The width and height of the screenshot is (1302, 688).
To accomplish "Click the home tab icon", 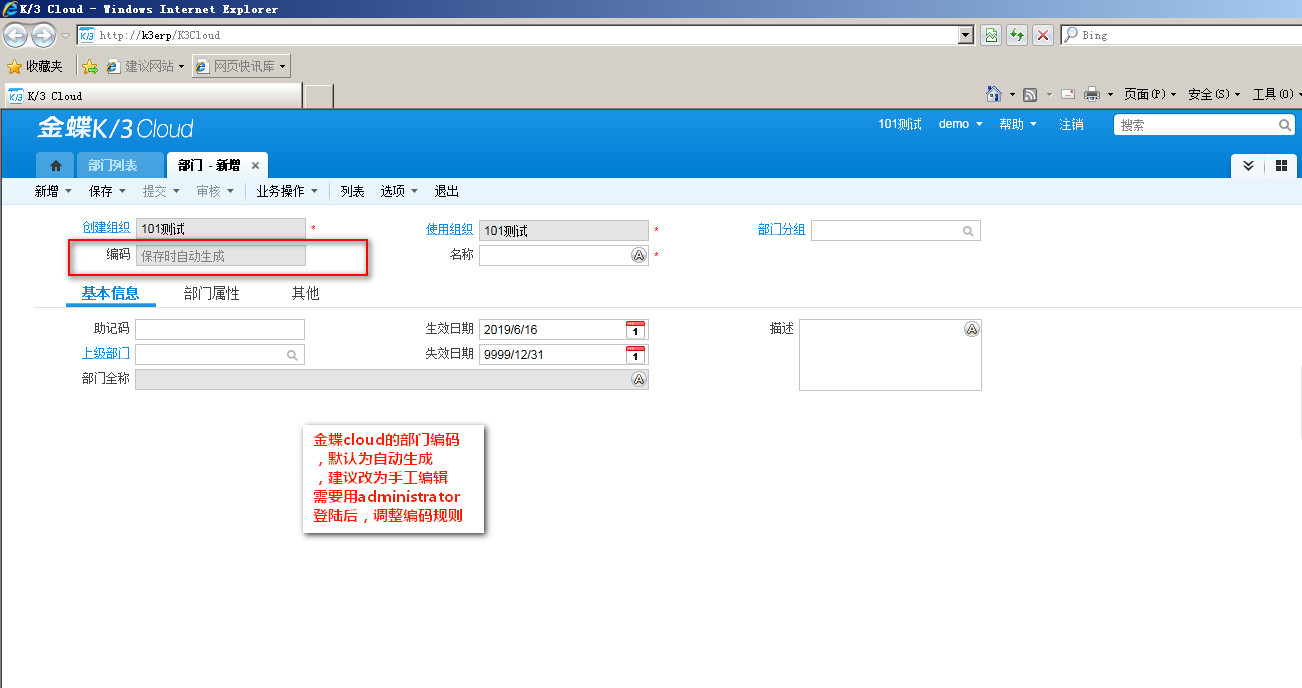I will click(56, 166).
